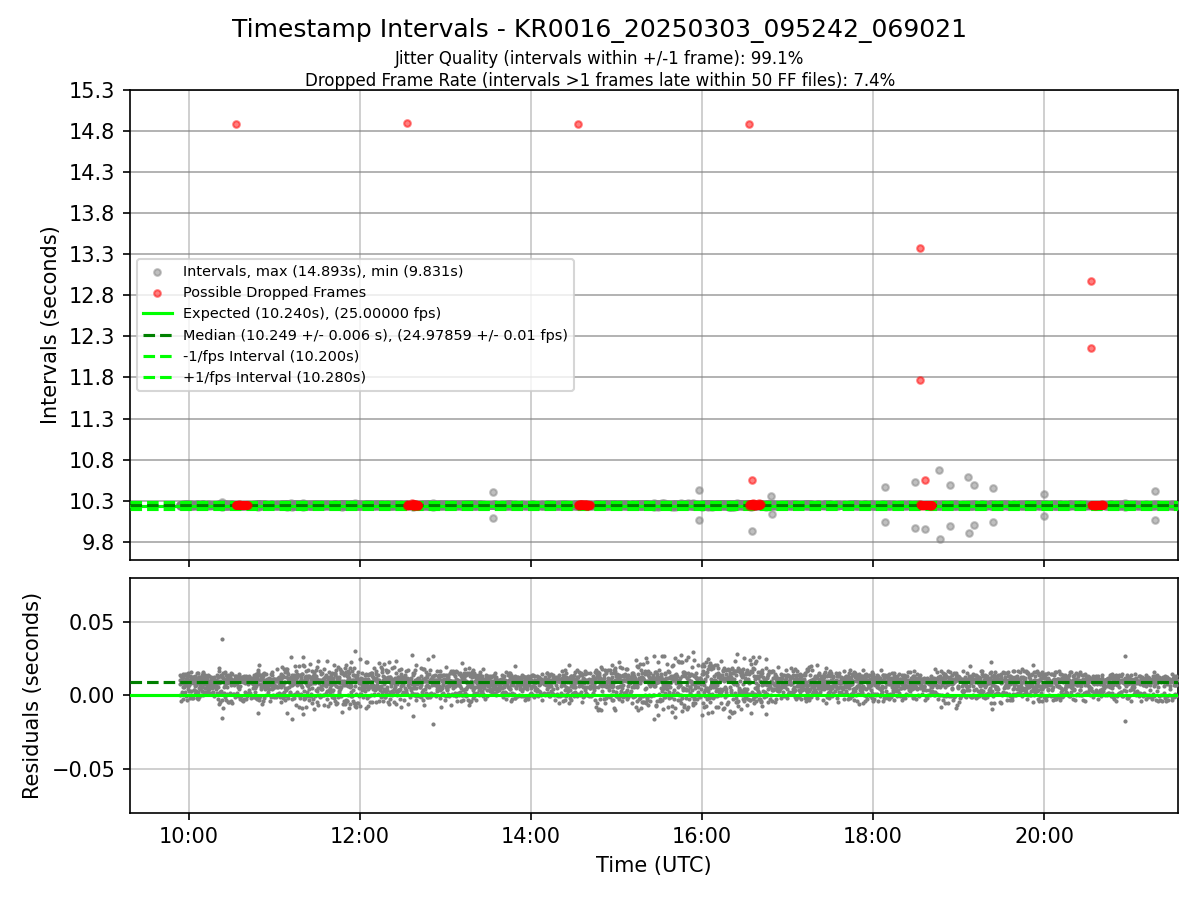Click the gray legend marker beside 'Intervals, max'
Screen dimensions: 1200x900
(157, 271)
